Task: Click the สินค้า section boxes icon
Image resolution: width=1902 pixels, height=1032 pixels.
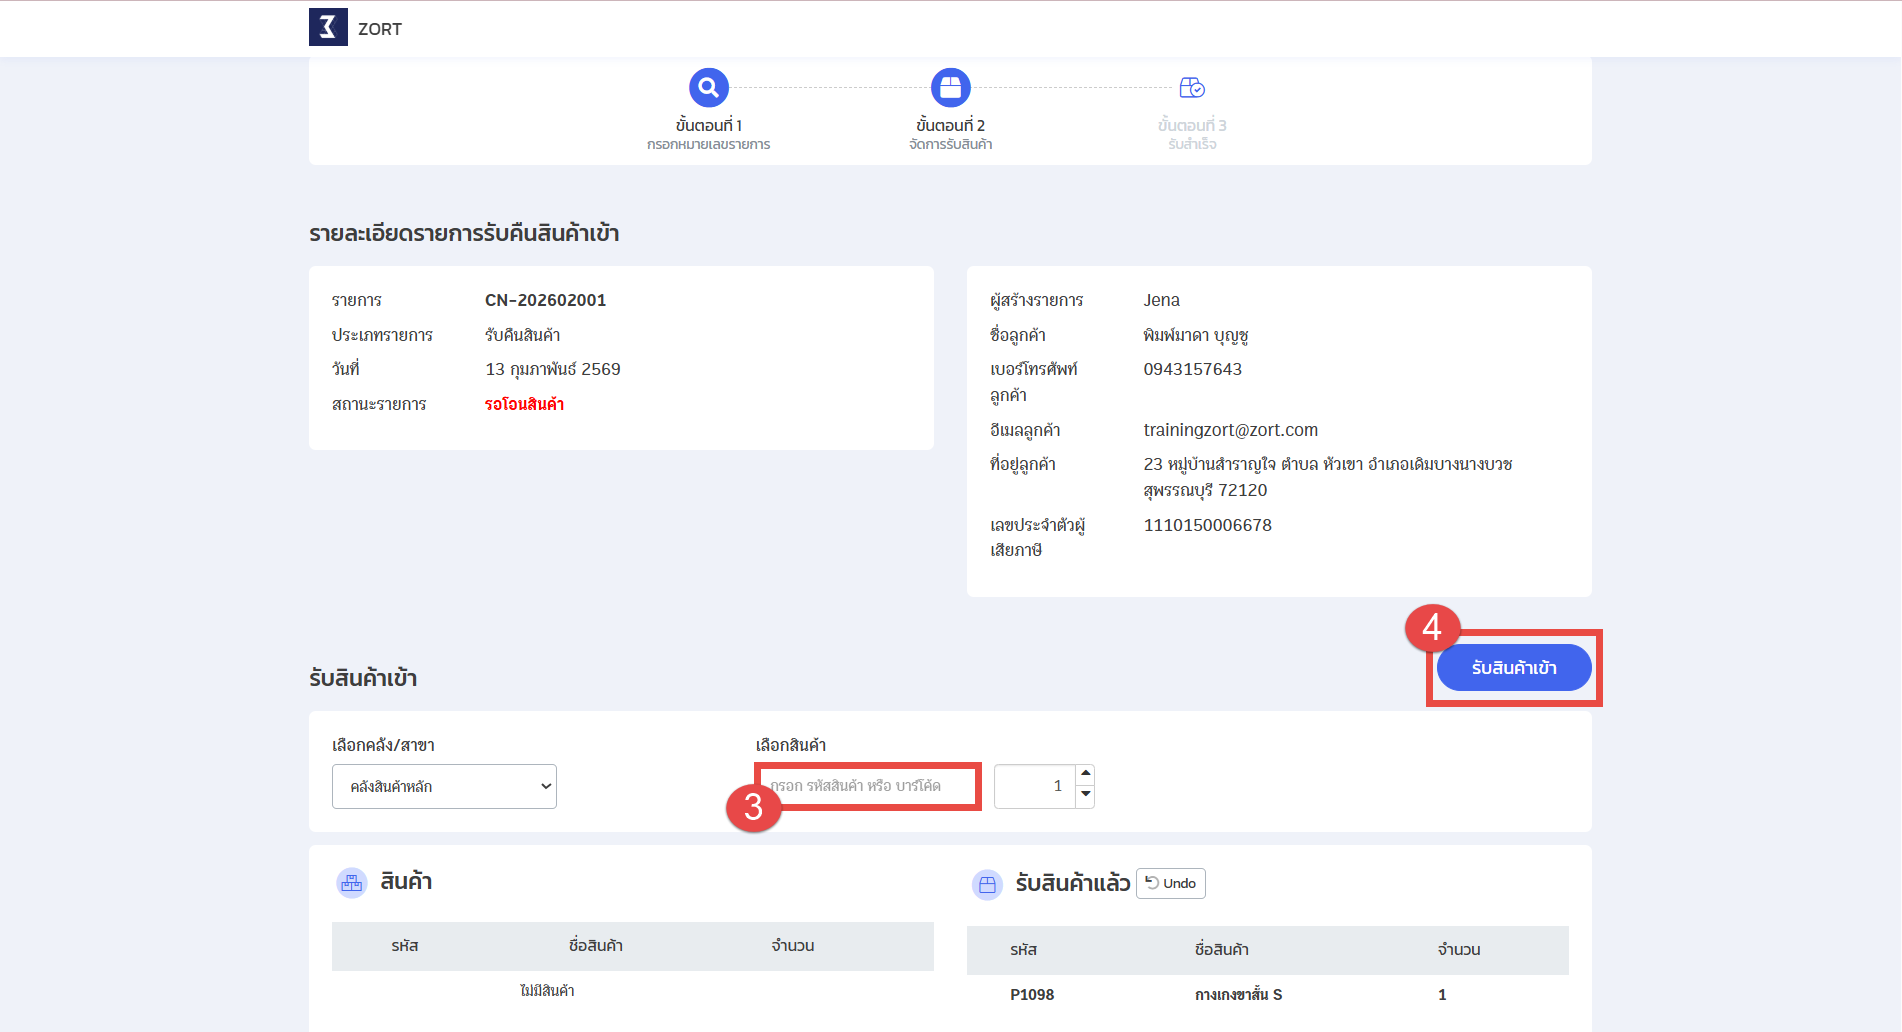Action: coord(351,883)
